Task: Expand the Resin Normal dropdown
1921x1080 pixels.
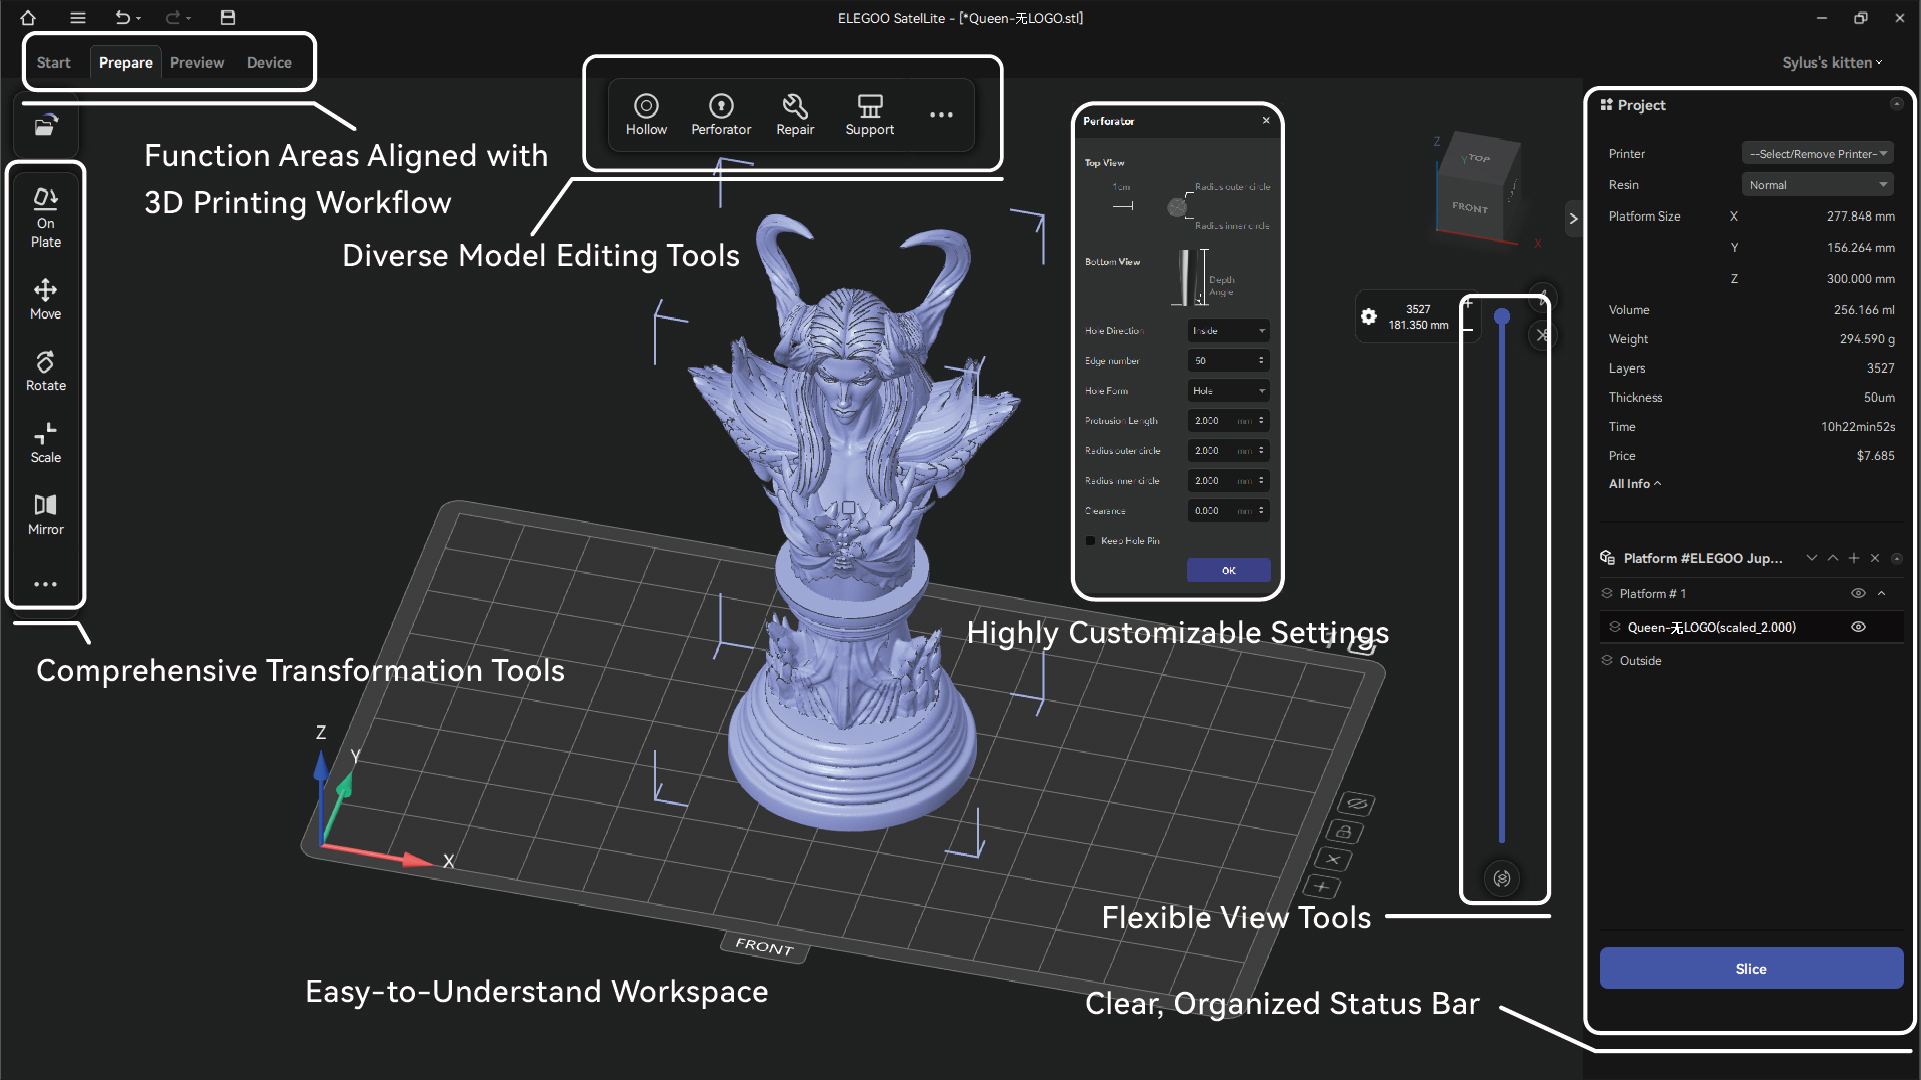Action: point(1817,185)
